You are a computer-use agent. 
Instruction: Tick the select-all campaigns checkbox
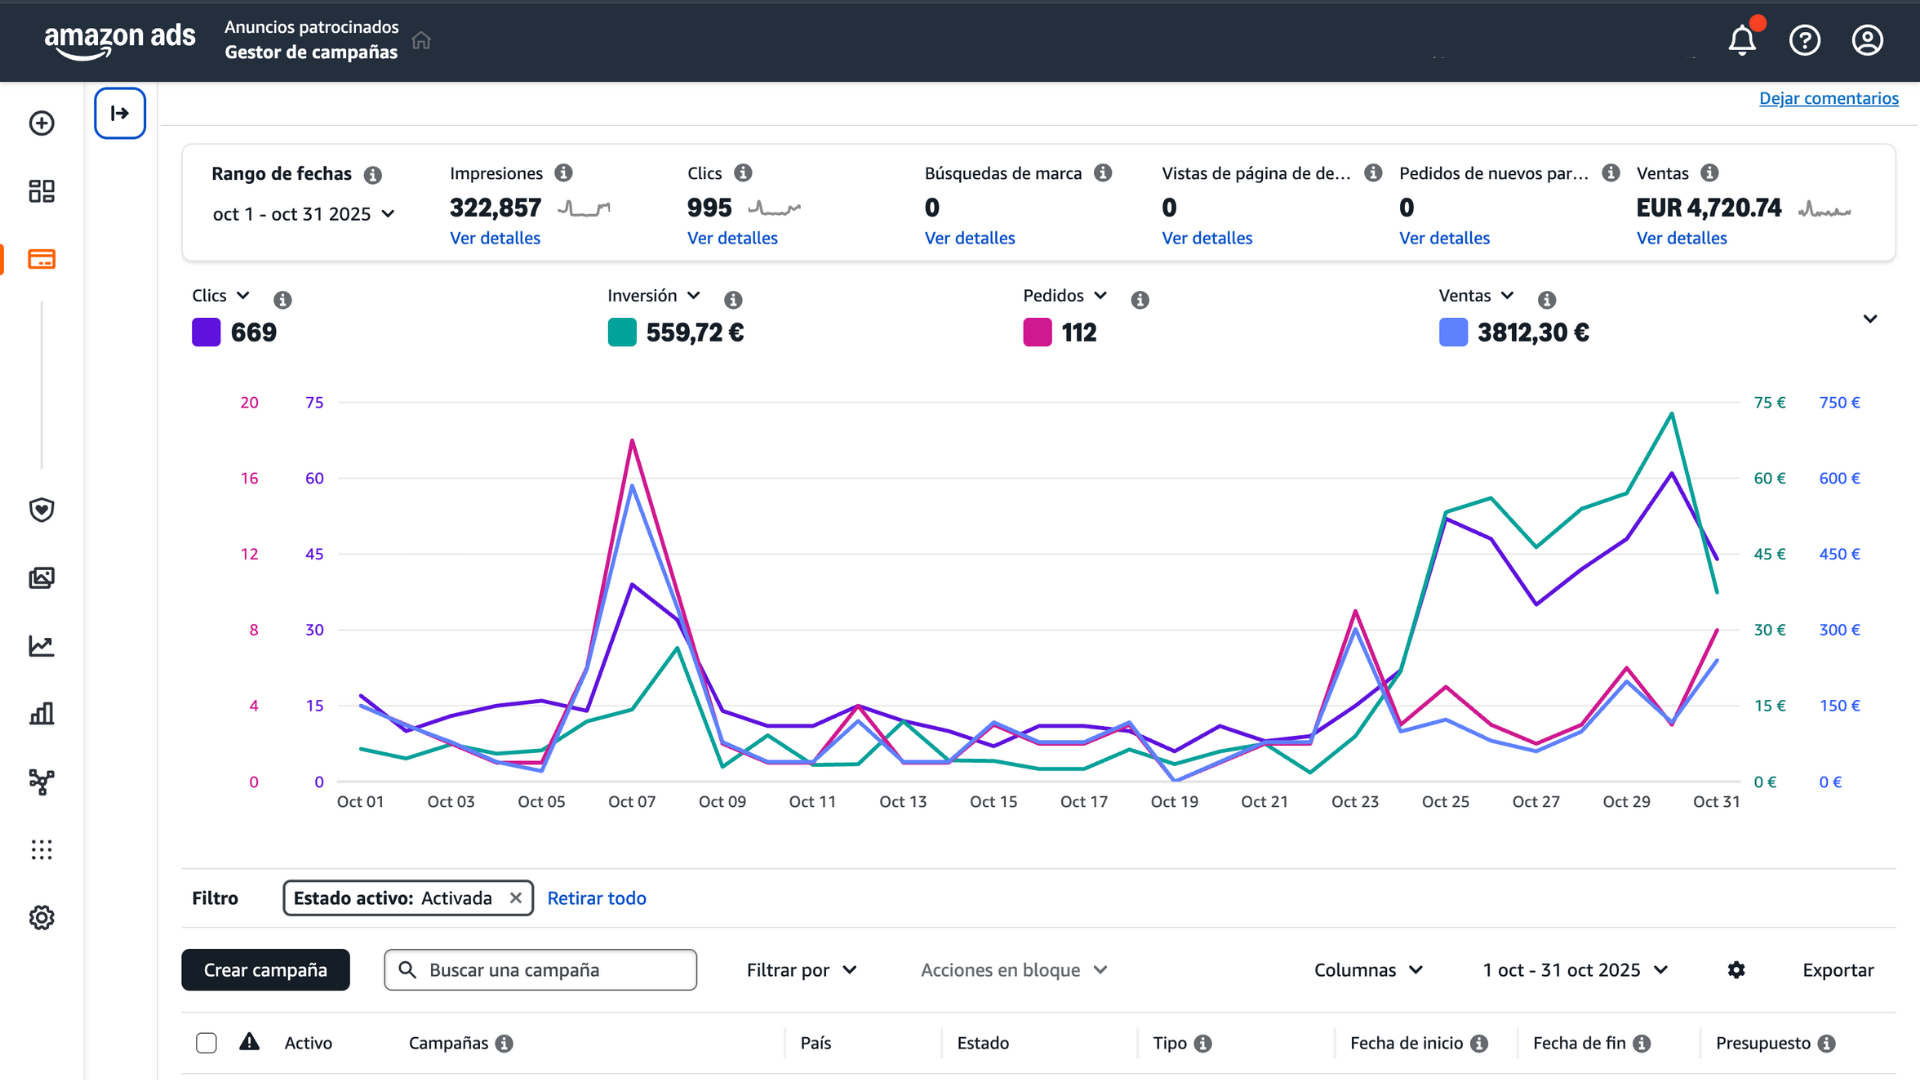point(206,1043)
